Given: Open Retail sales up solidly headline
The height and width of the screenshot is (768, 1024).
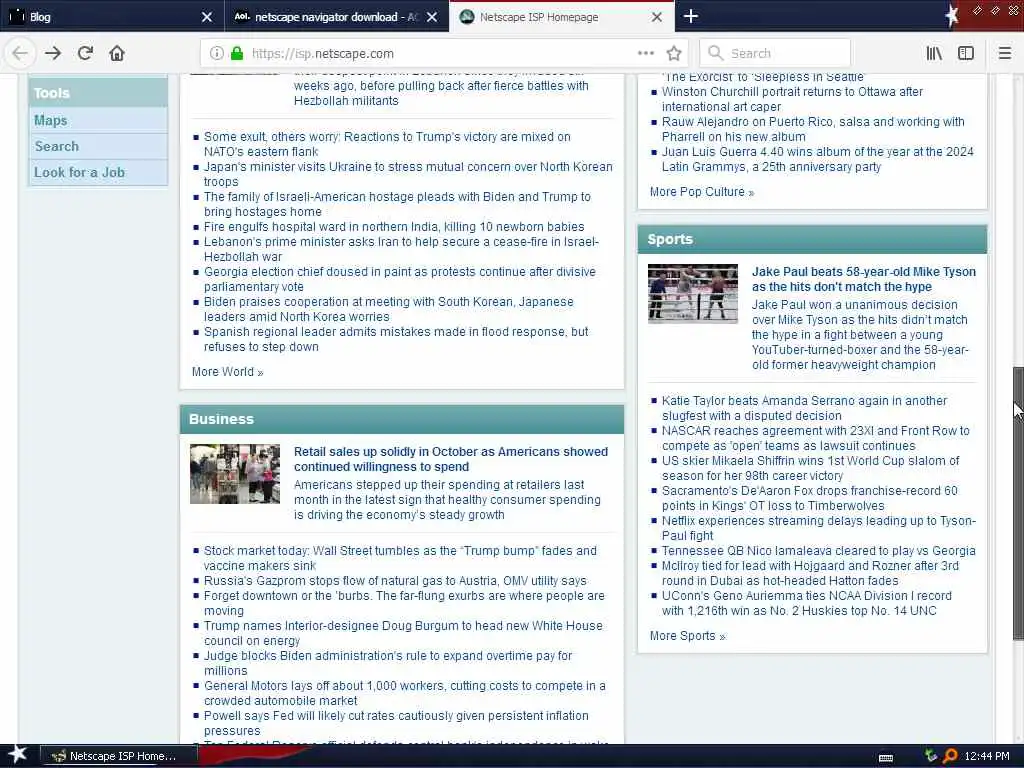Looking at the screenshot, I should (451, 459).
